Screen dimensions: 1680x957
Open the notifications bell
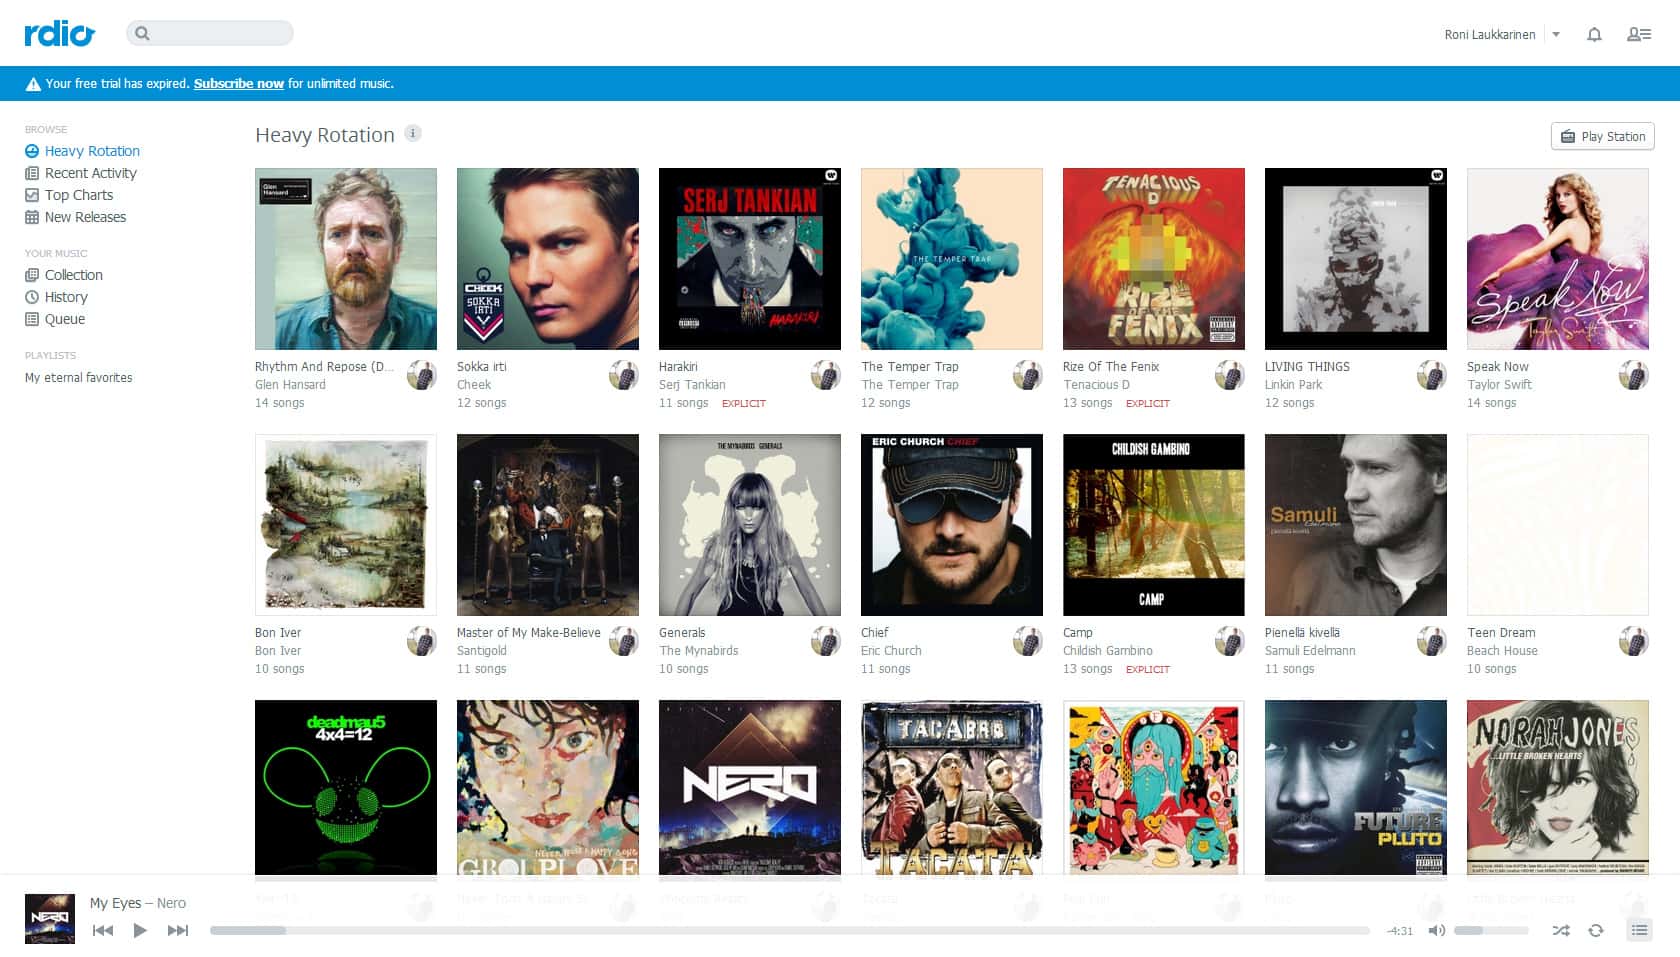1594,34
